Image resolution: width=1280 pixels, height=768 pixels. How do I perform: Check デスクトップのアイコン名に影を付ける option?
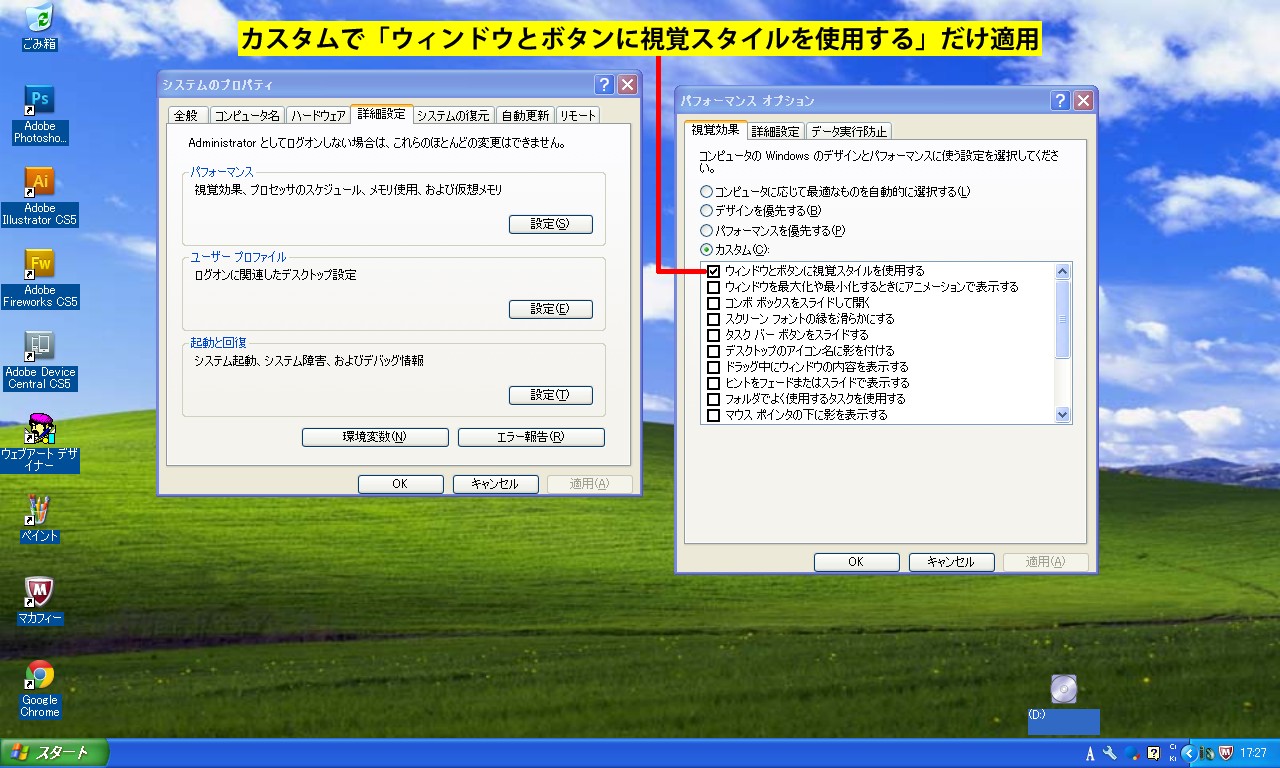tap(714, 351)
